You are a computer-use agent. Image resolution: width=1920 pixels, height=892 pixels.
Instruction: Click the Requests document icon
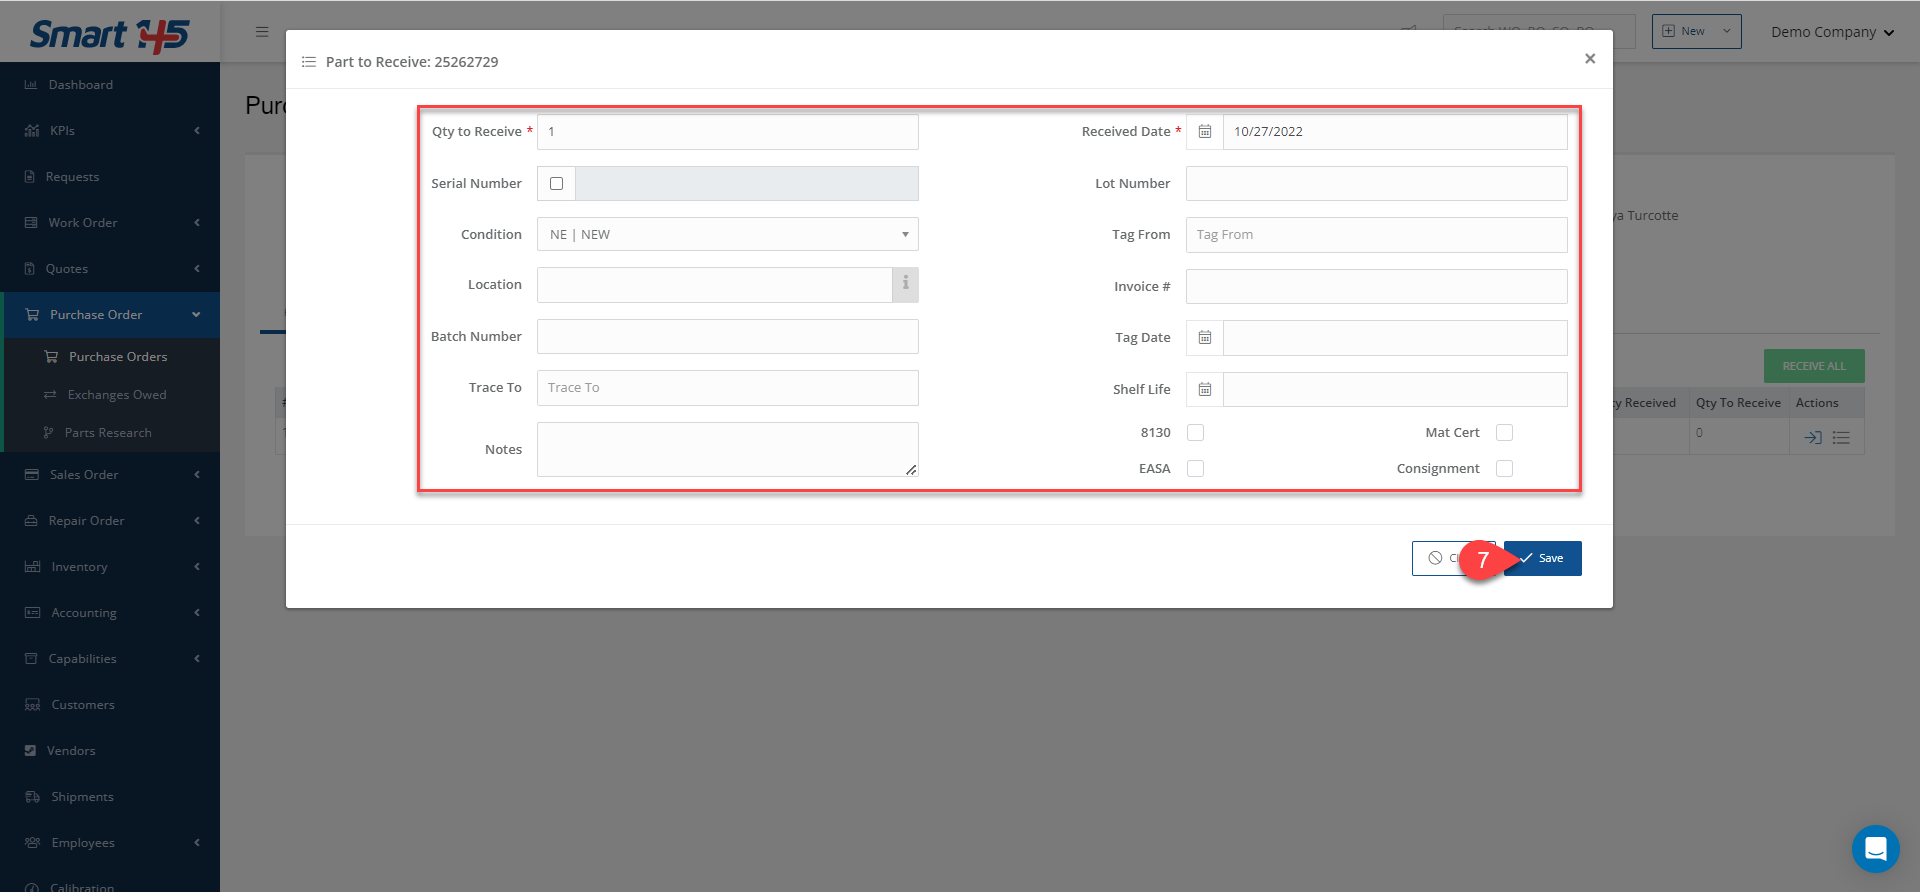pos(30,177)
